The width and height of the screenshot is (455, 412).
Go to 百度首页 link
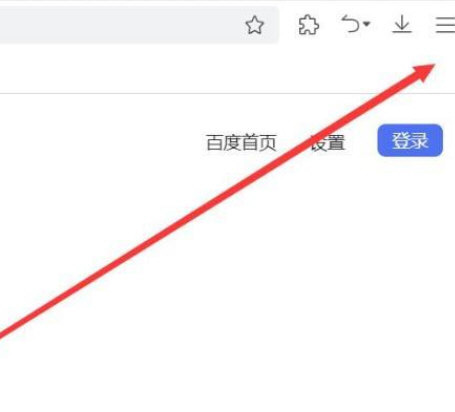(241, 143)
